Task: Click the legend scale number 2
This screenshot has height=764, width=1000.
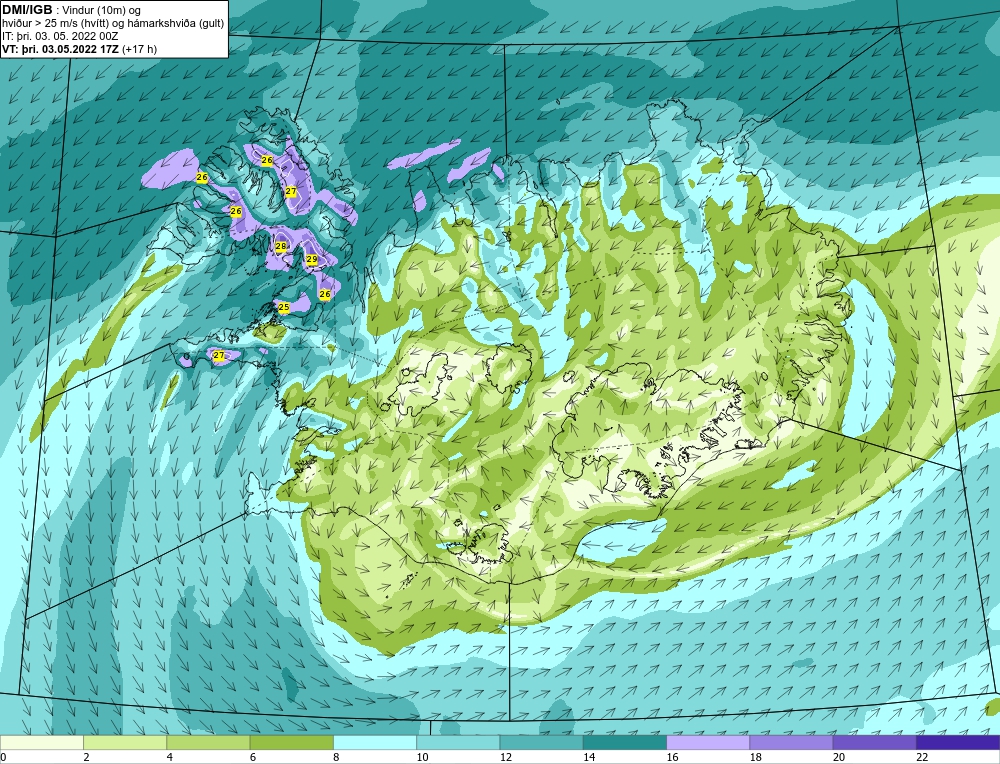Action: pyautogui.click(x=86, y=758)
